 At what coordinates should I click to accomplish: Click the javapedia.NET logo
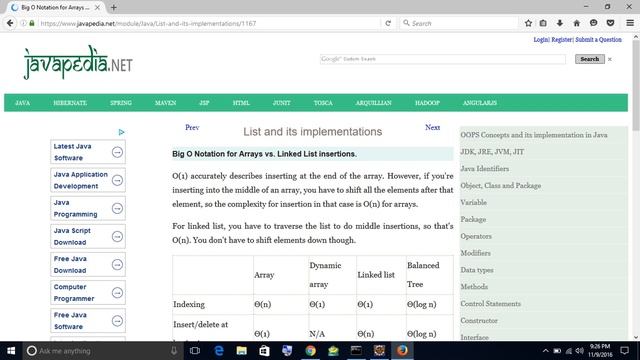point(78,63)
